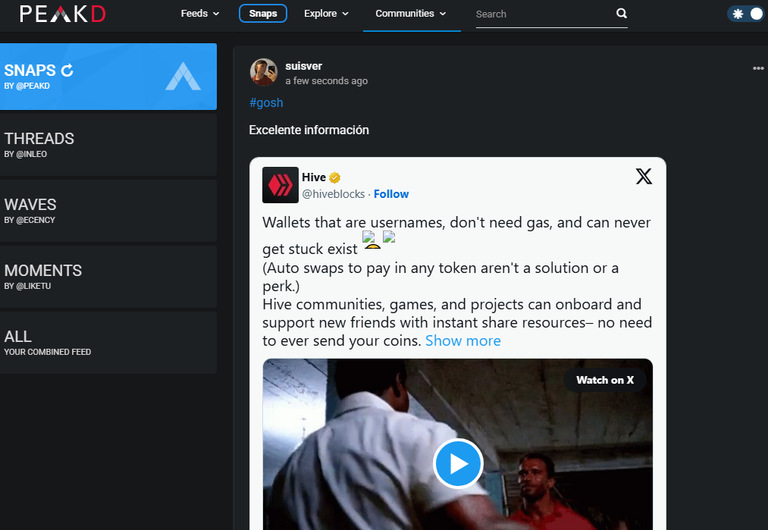Click the #gosh hashtag
Screen dimensions: 768x530
pyautogui.click(x=266, y=102)
